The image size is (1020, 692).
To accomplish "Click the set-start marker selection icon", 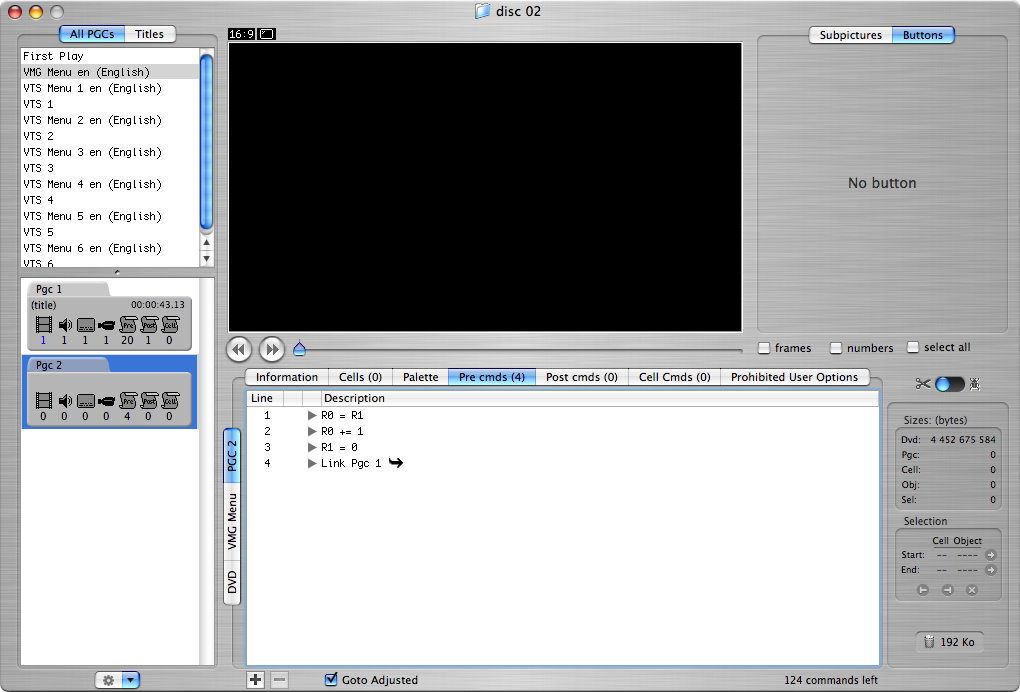I will pos(922,590).
